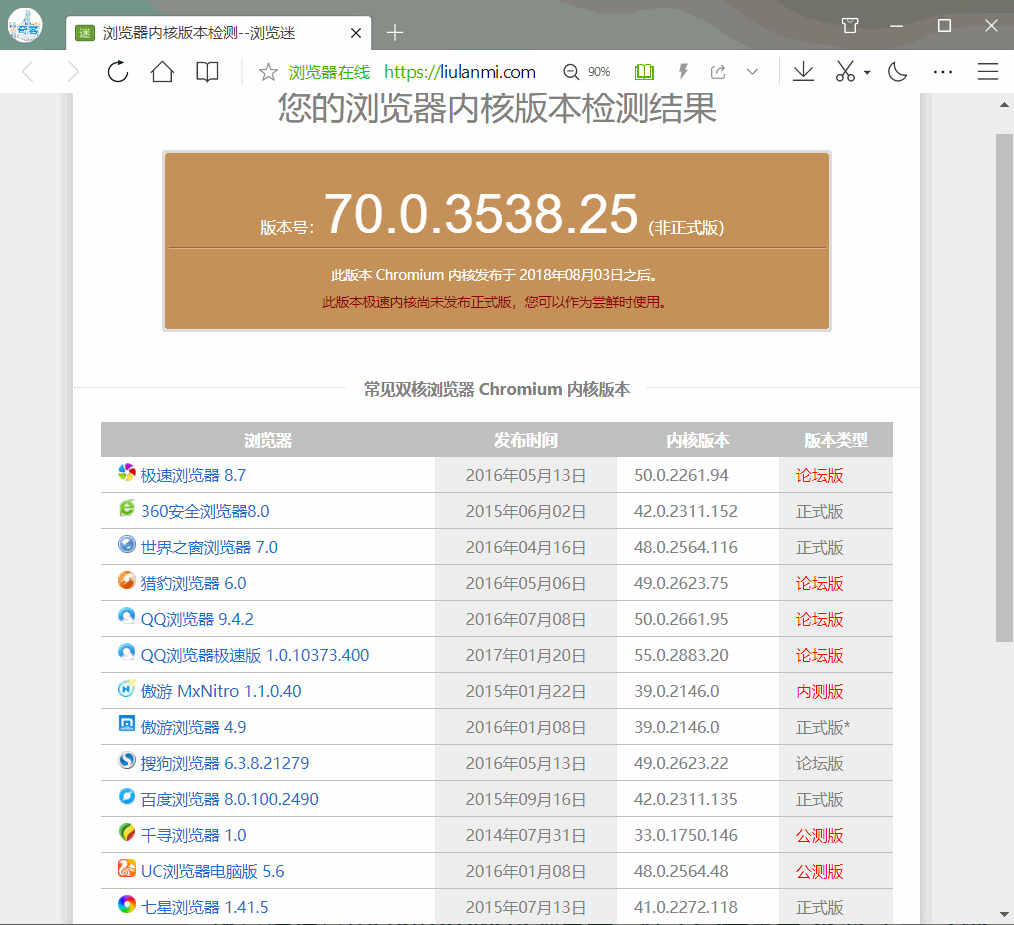Open the three-dots more tools menu

pos(943,72)
